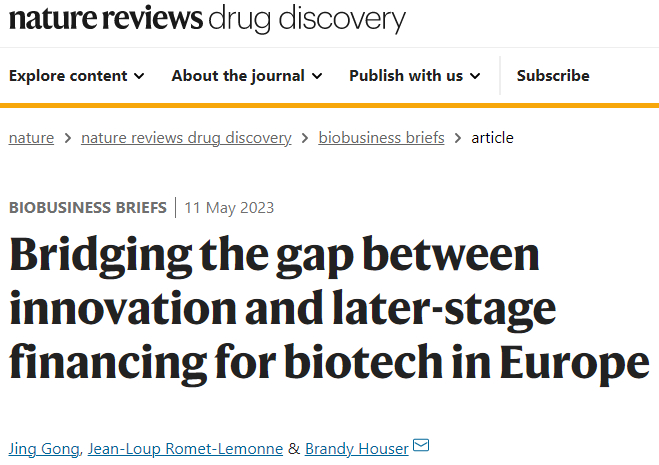Open the About the journal menu

238,76
